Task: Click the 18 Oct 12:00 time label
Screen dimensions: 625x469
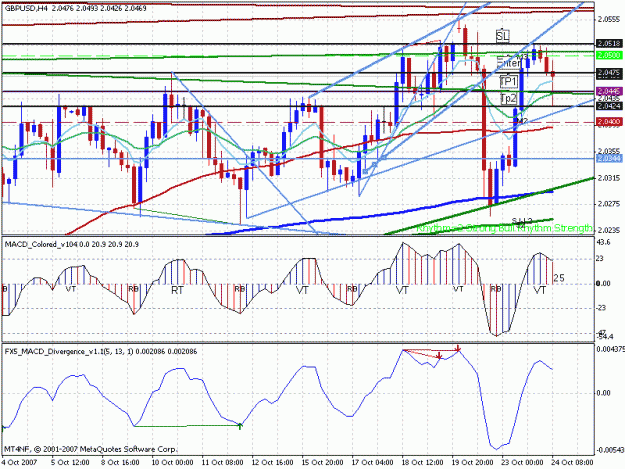Action: click(422, 463)
